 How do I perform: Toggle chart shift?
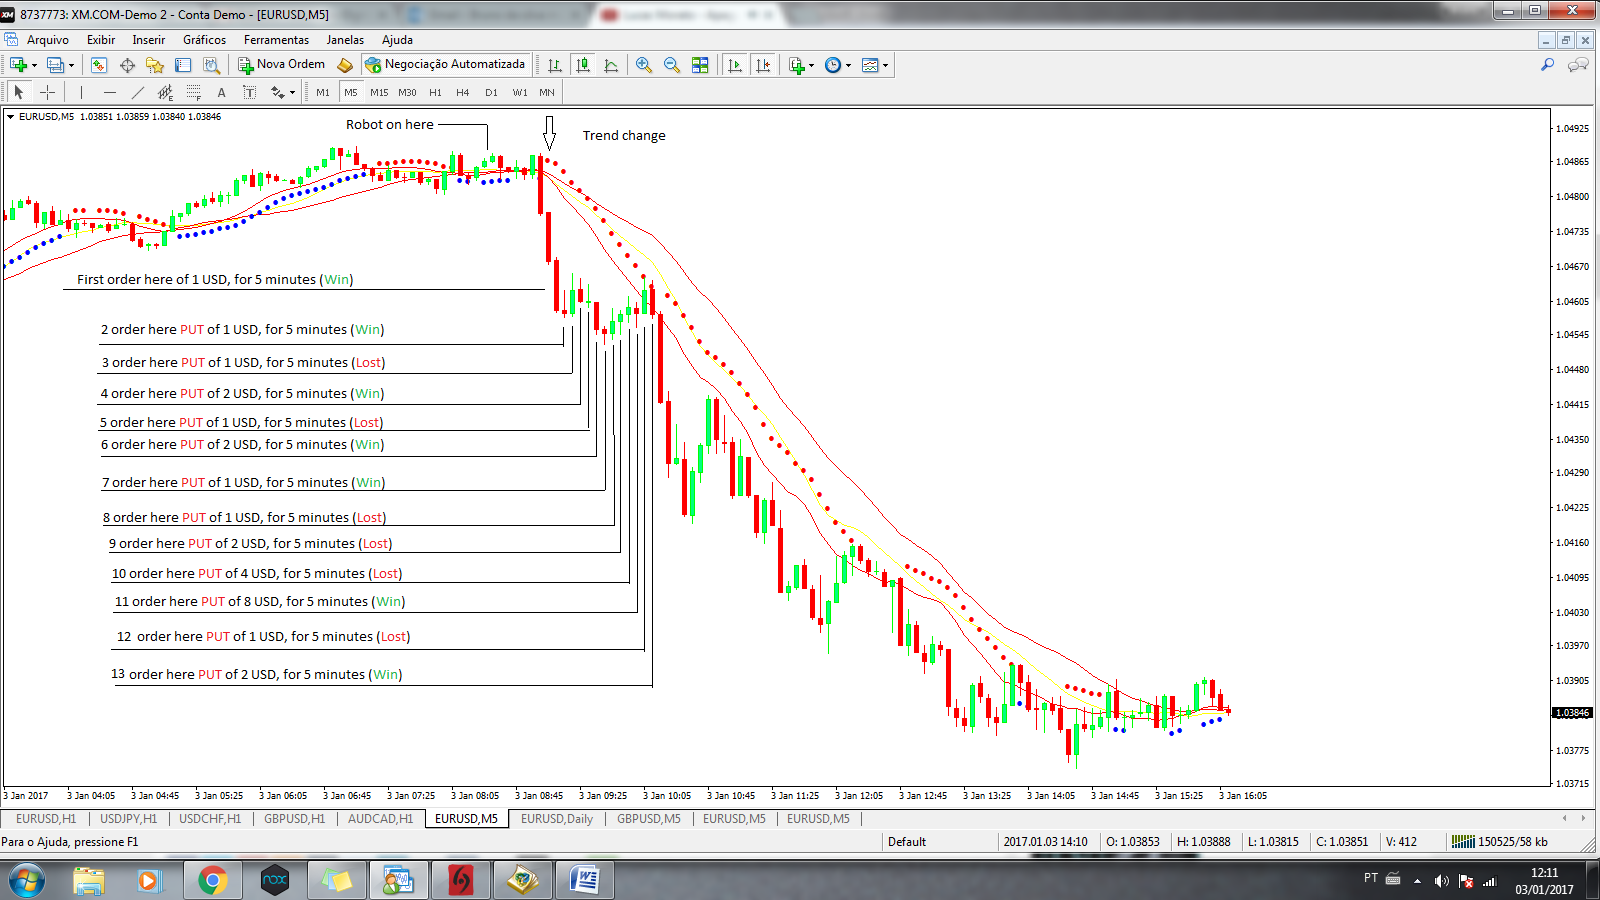pos(763,65)
